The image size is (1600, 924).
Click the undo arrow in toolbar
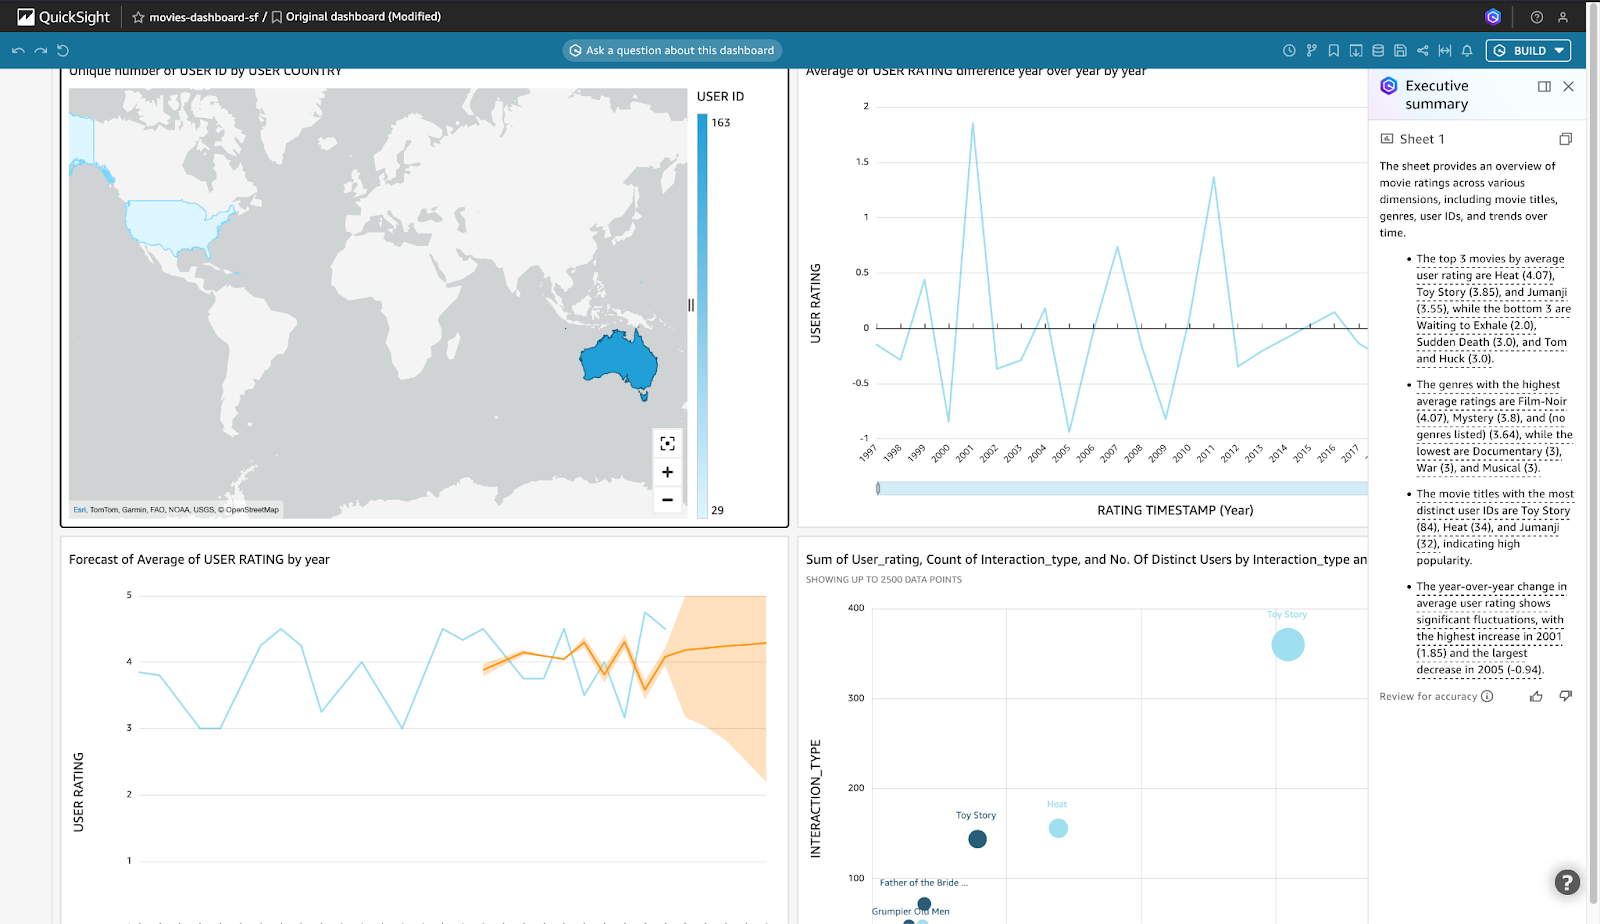[x=18, y=51]
